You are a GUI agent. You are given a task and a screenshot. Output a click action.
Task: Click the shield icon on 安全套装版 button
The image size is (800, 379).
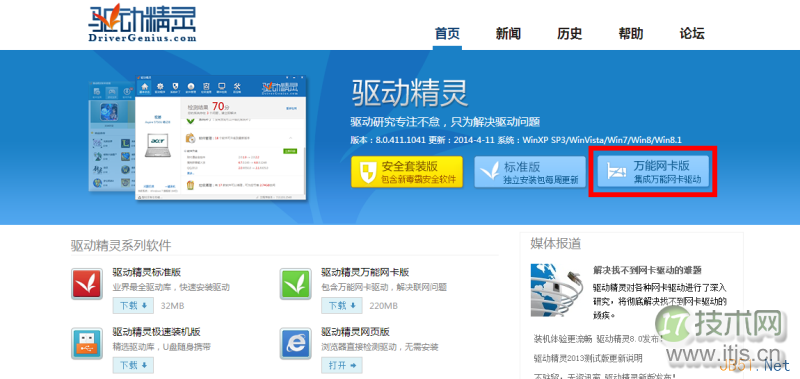tap(366, 172)
